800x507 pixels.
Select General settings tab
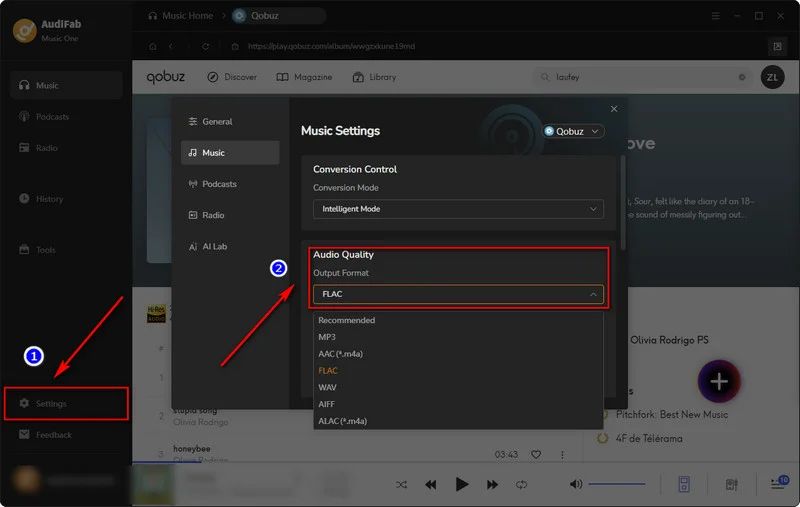pos(230,121)
